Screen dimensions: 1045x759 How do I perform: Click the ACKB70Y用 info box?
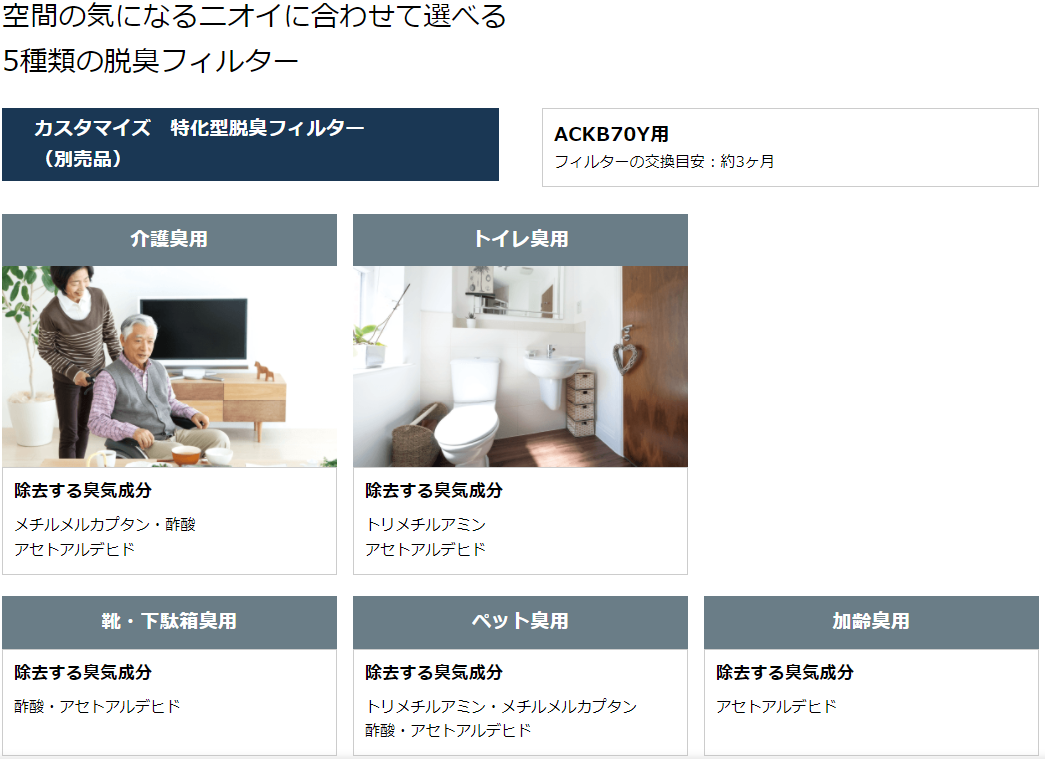[x=790, y=147]
